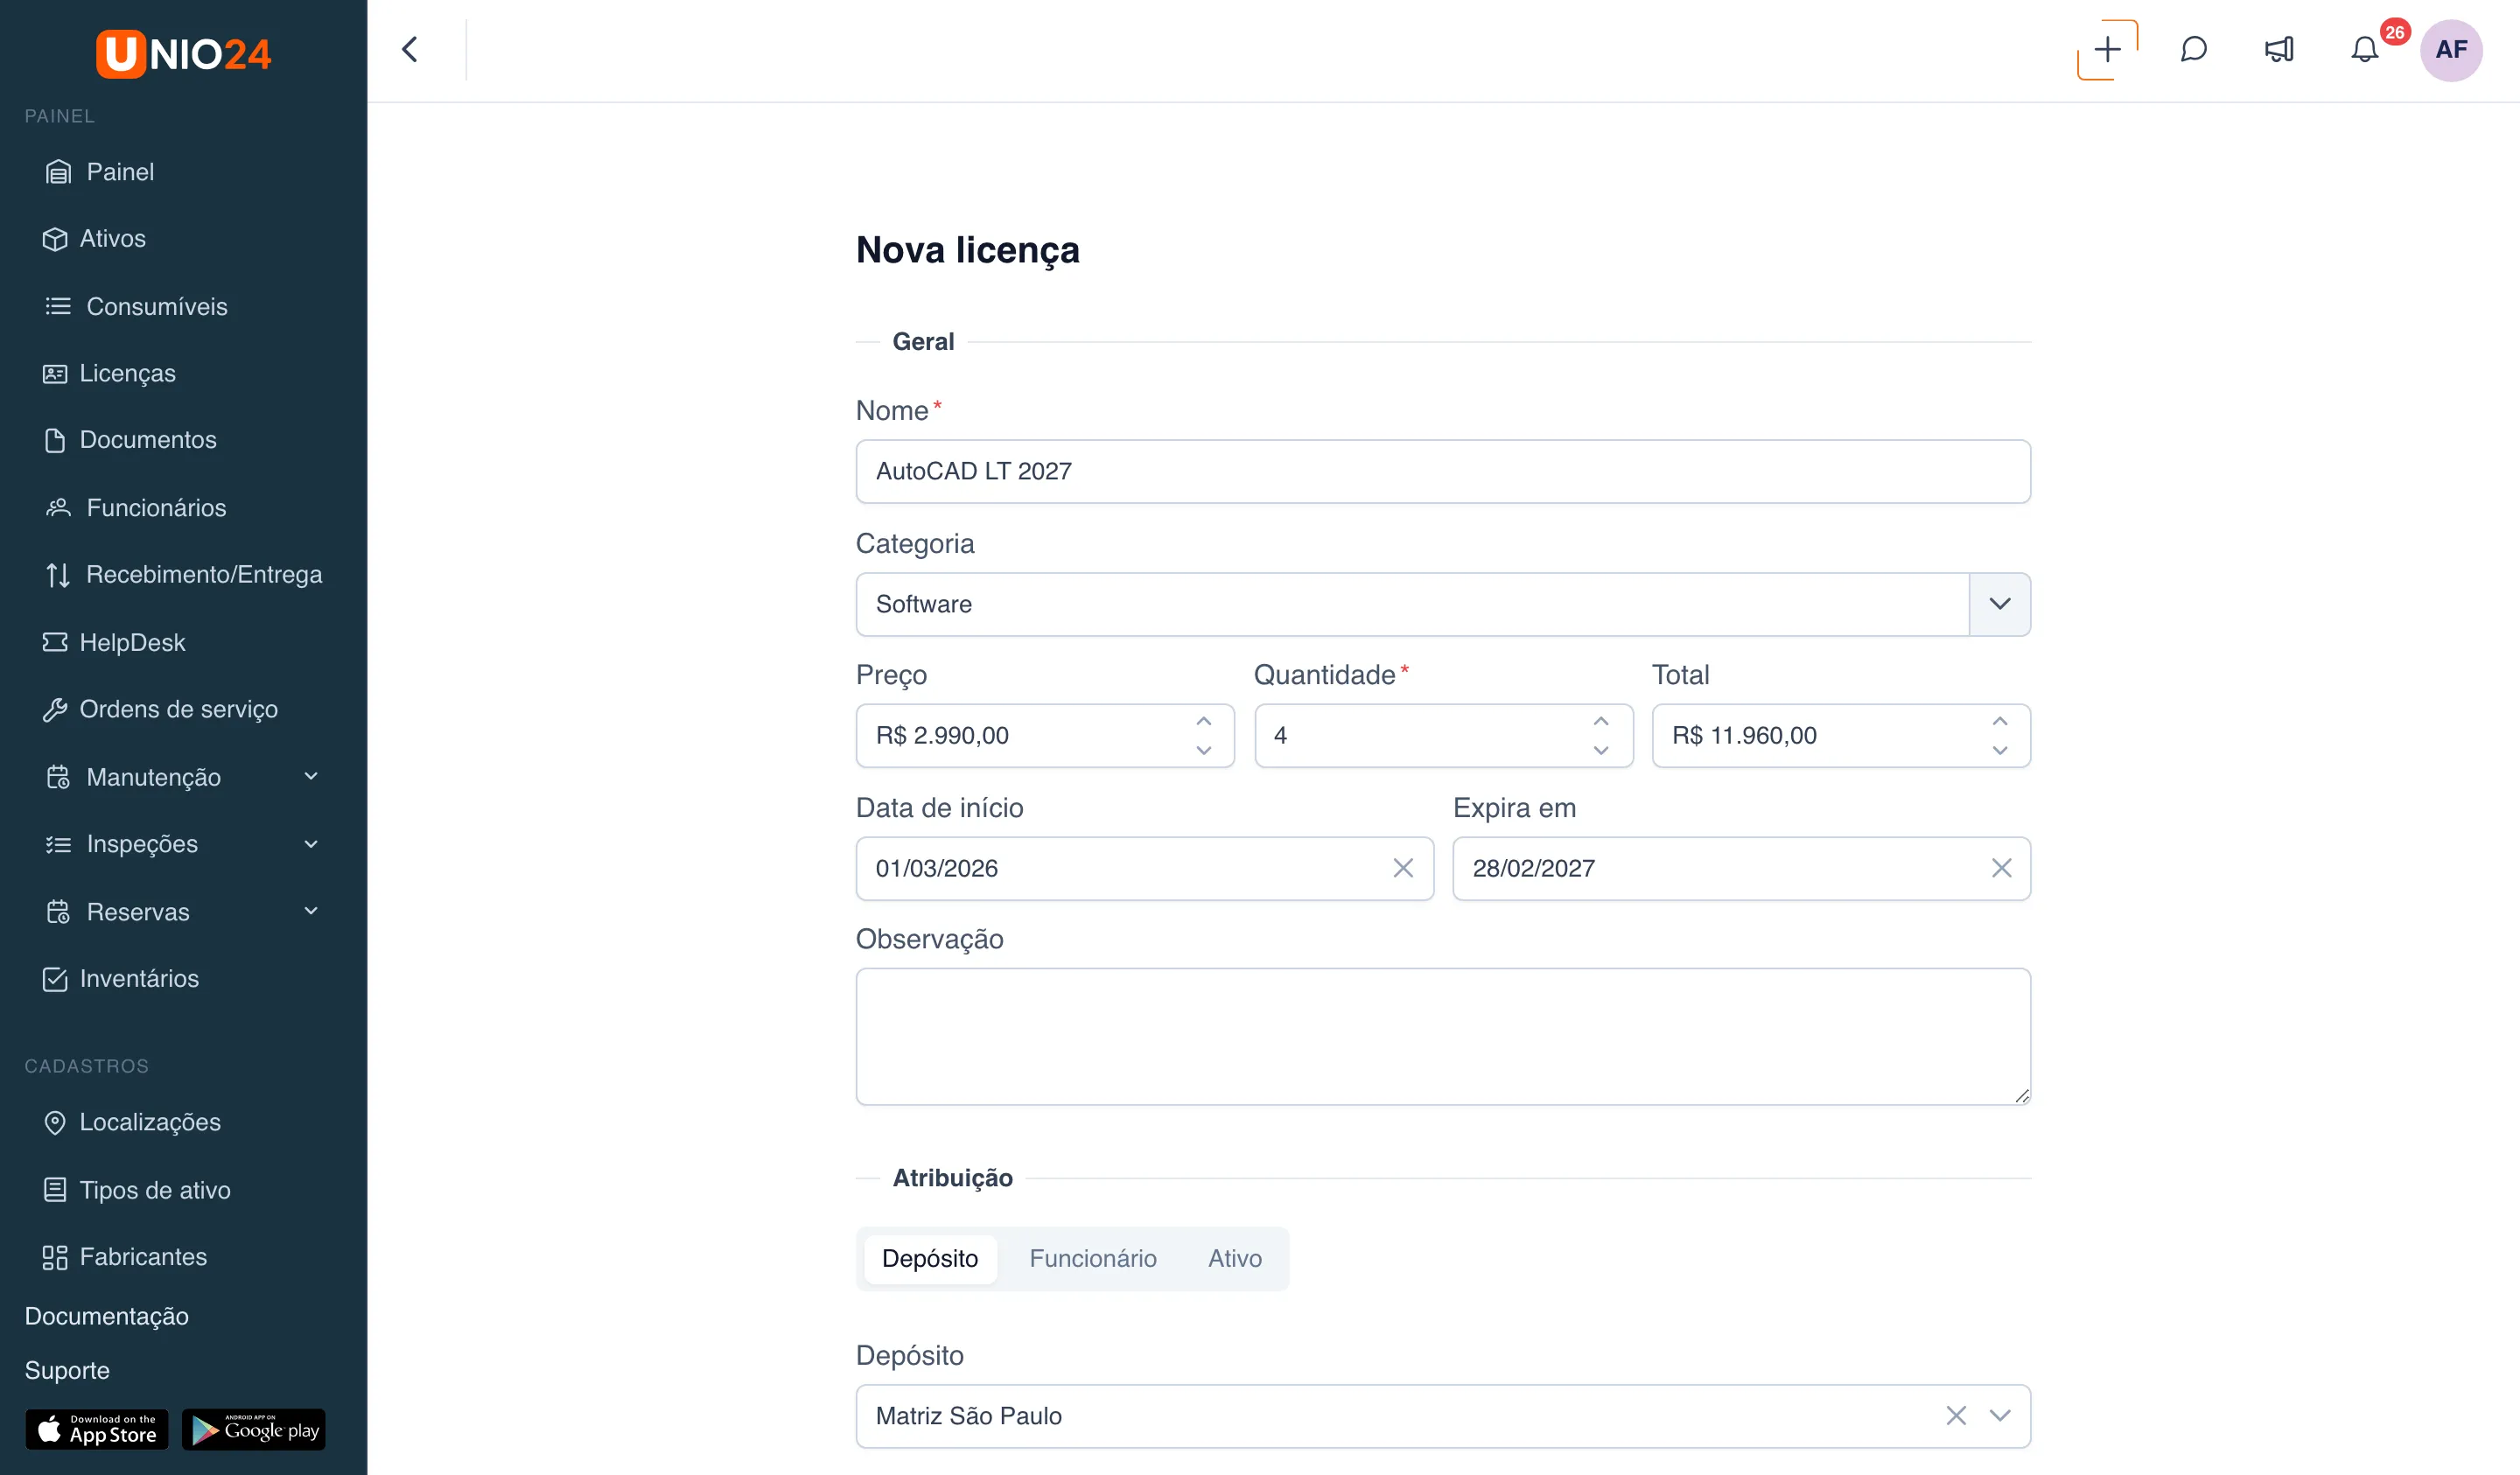Screen dimensions: 2520x1475
Task: Open the Depósito dropdown chevron
Action: [x=1999, y=1415]
